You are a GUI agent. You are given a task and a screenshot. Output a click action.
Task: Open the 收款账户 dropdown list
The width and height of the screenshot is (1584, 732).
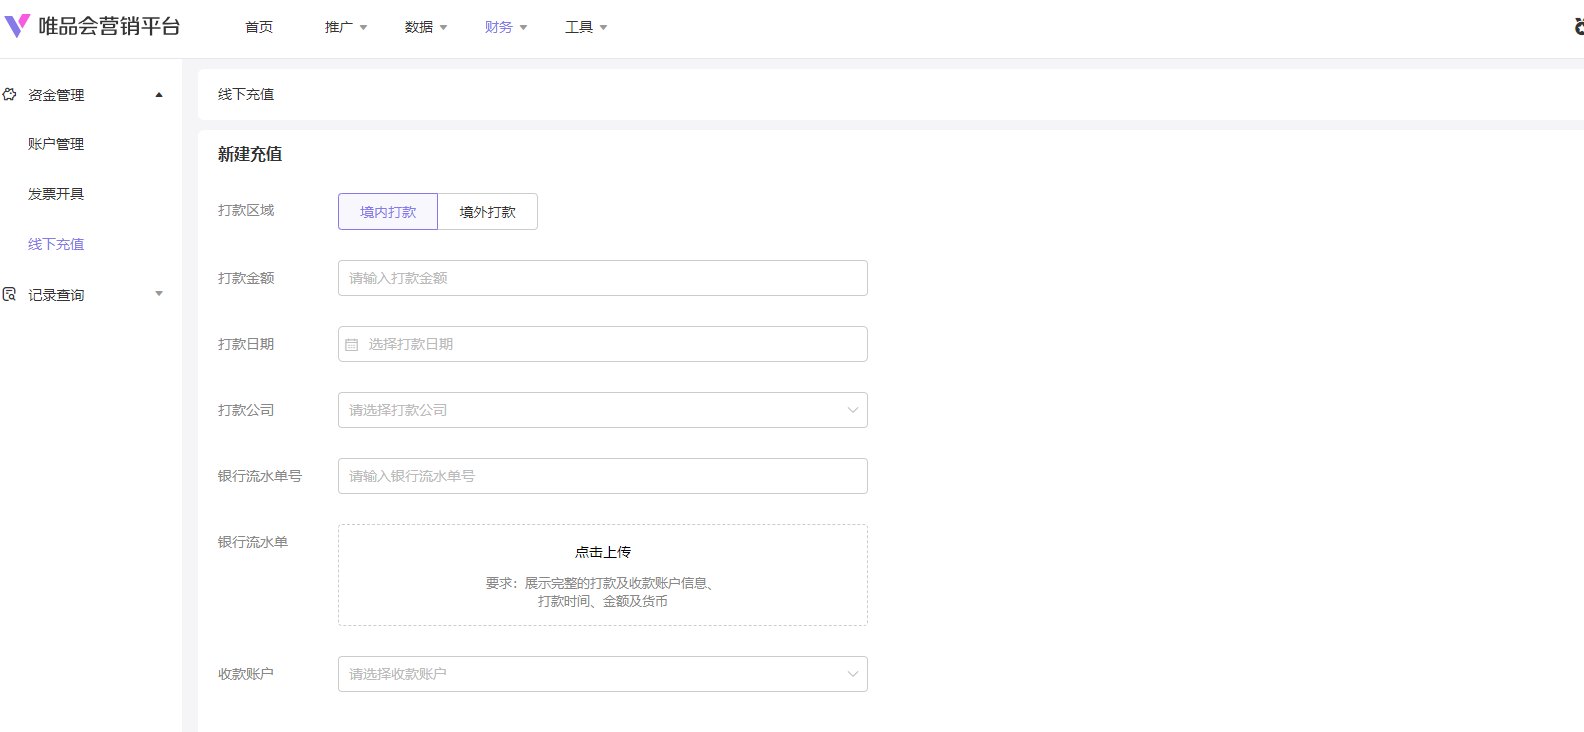(x=602, y=674)
